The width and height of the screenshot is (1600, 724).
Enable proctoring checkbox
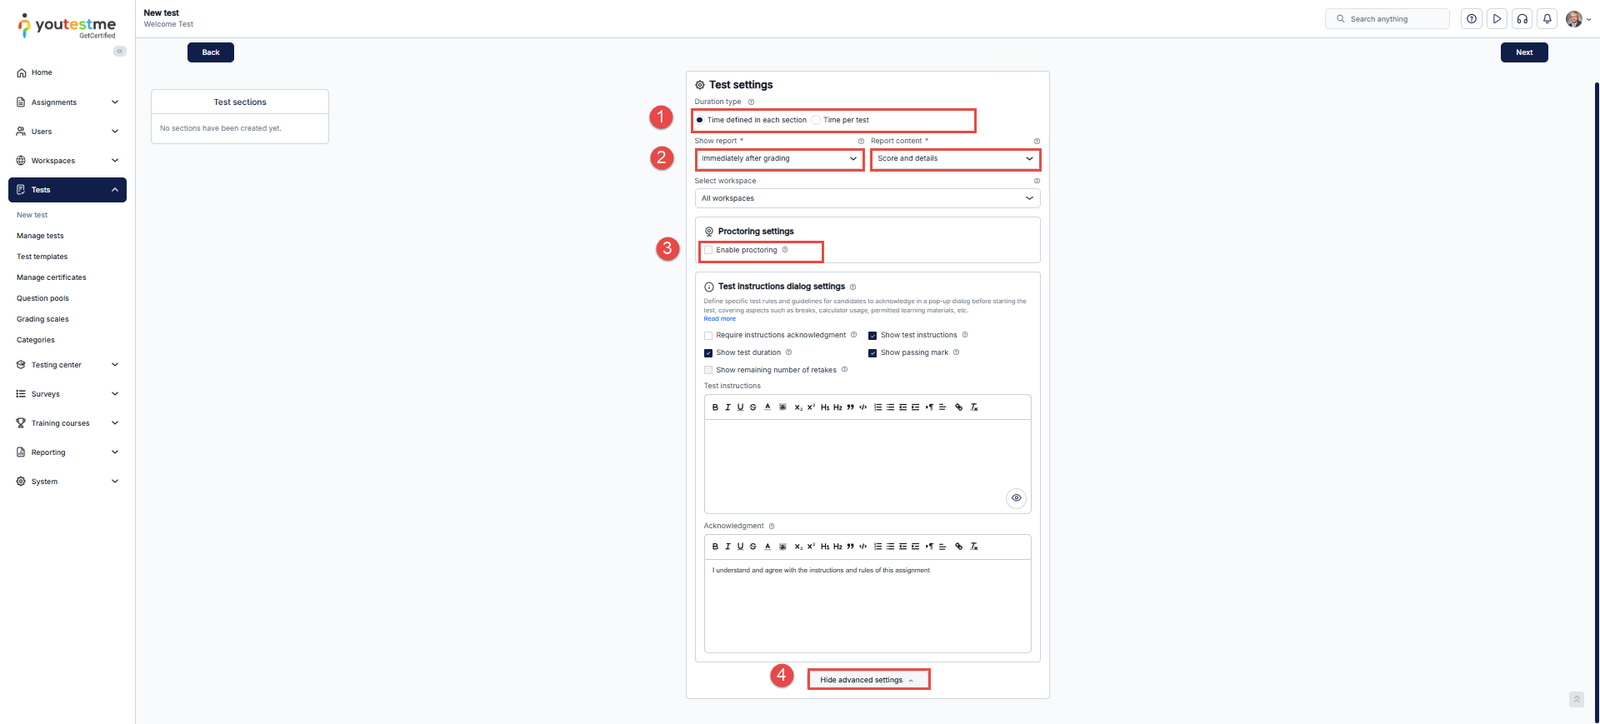(x=709, y=250)
